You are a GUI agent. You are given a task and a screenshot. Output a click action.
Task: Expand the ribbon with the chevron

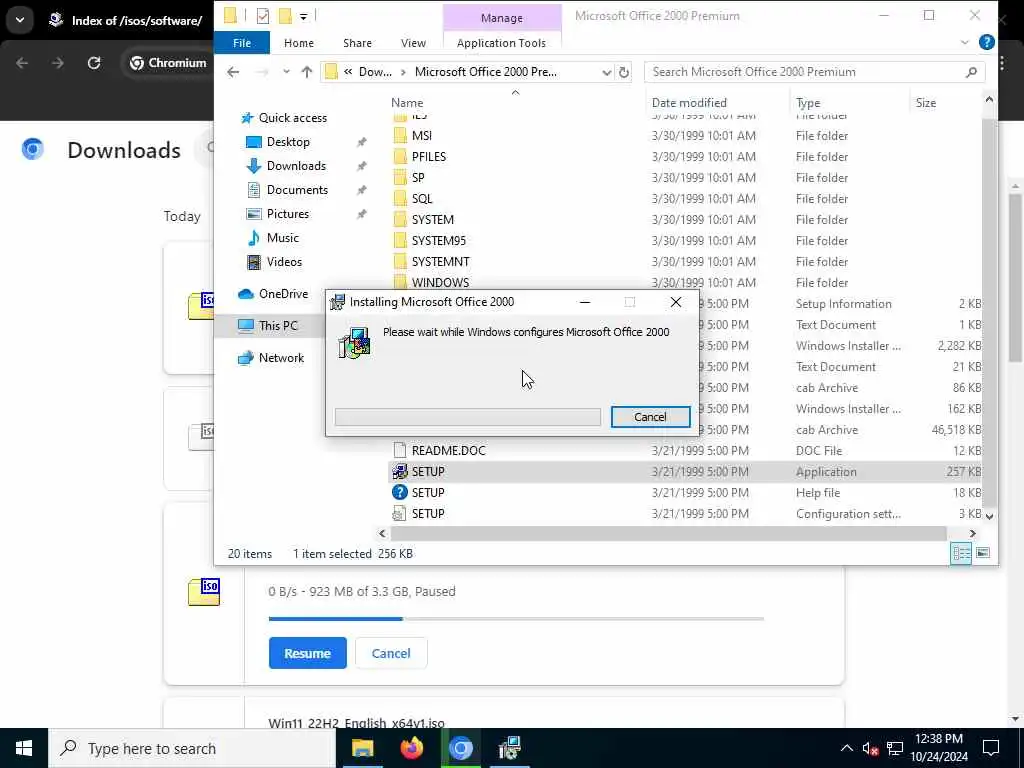(965, 42)
